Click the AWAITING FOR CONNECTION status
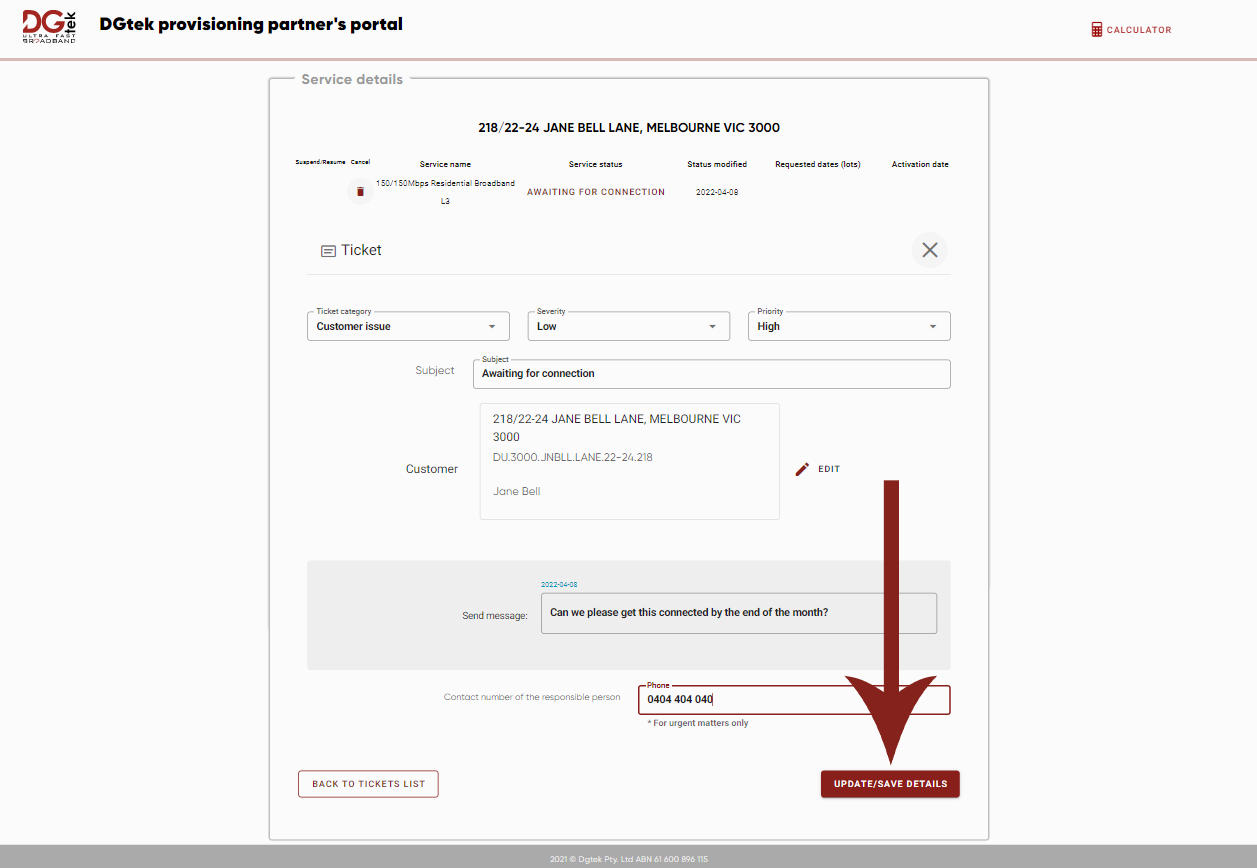 pos(595,191)
